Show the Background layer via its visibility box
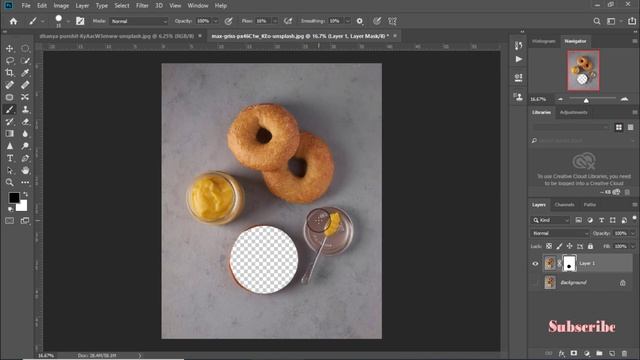This screenshot has width=640, height=360. point(535,282)
